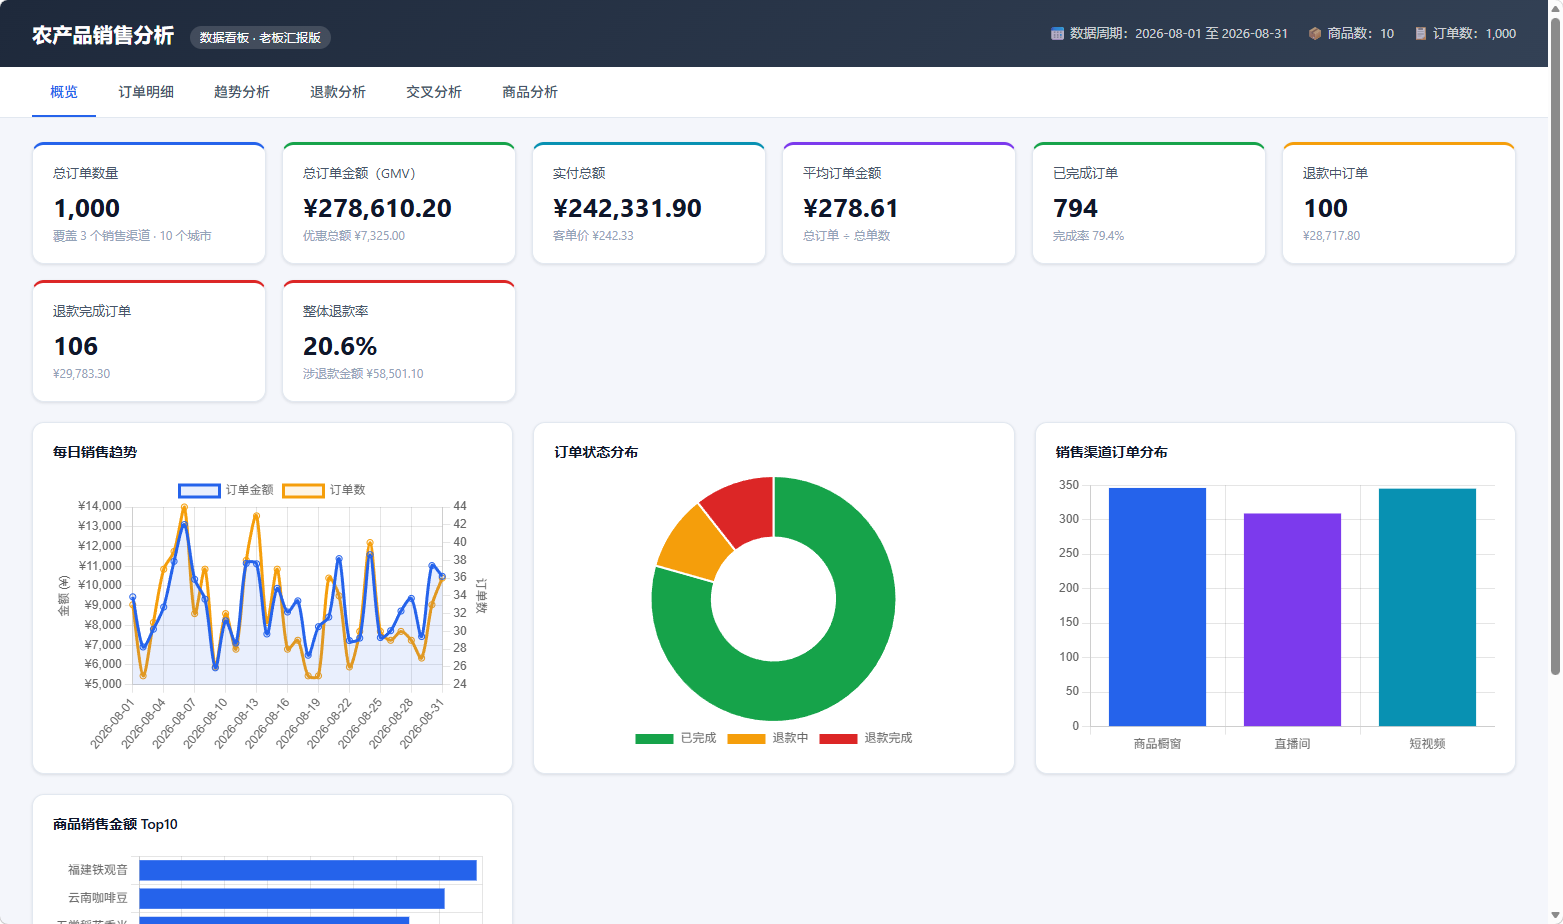This screenshot has width=1563, height=924.
Task: Click the 涉退款金额 ¥58,501.10 subtext
Action: 363,374
